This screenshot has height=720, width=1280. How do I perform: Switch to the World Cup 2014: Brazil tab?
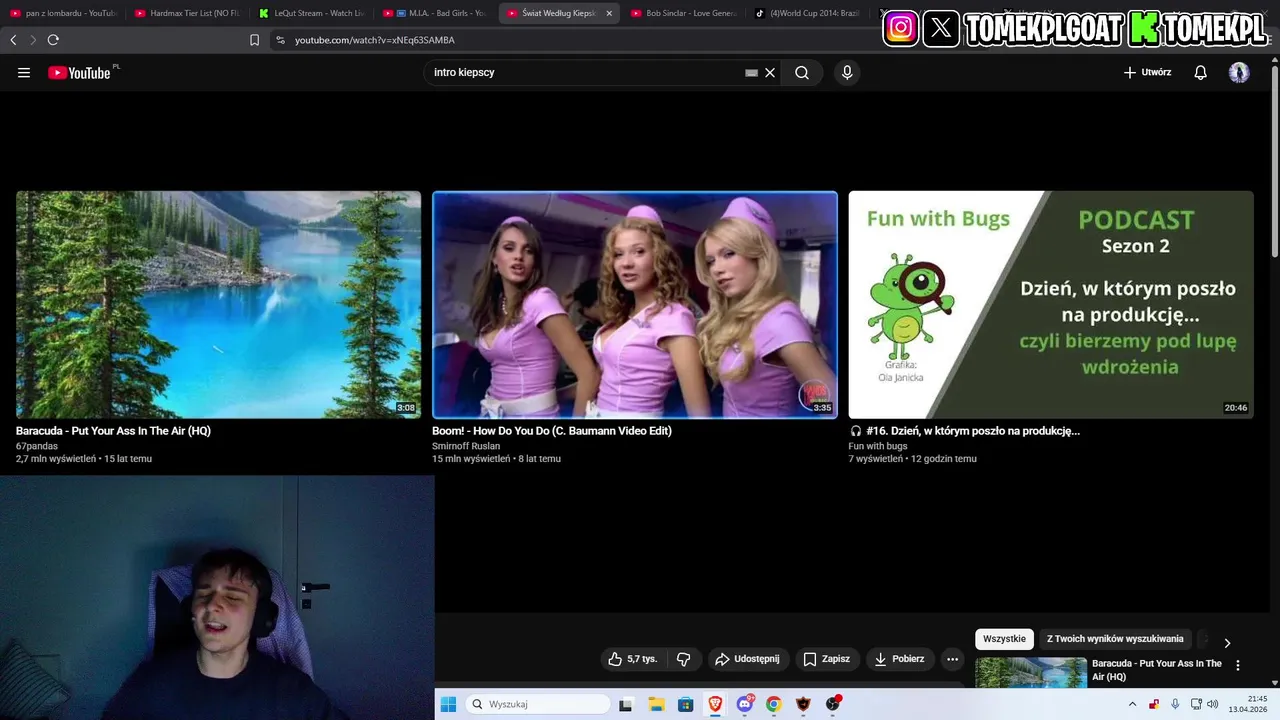coord(807,13)
